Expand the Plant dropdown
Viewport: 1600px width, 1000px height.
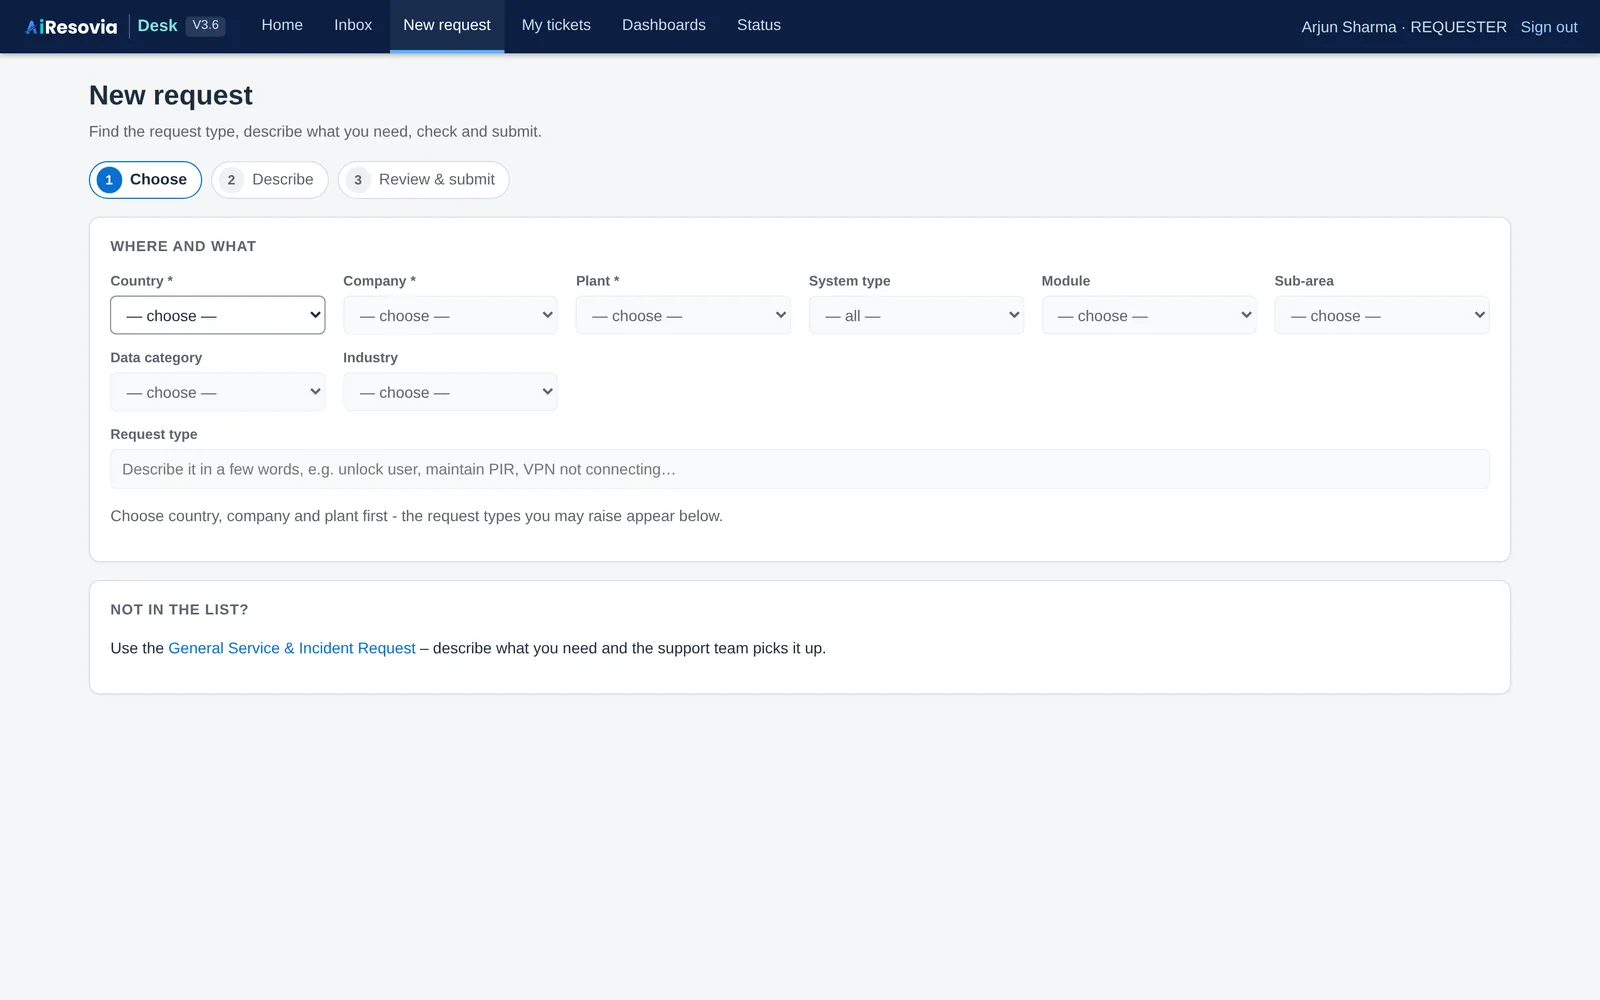coord(683,315)
